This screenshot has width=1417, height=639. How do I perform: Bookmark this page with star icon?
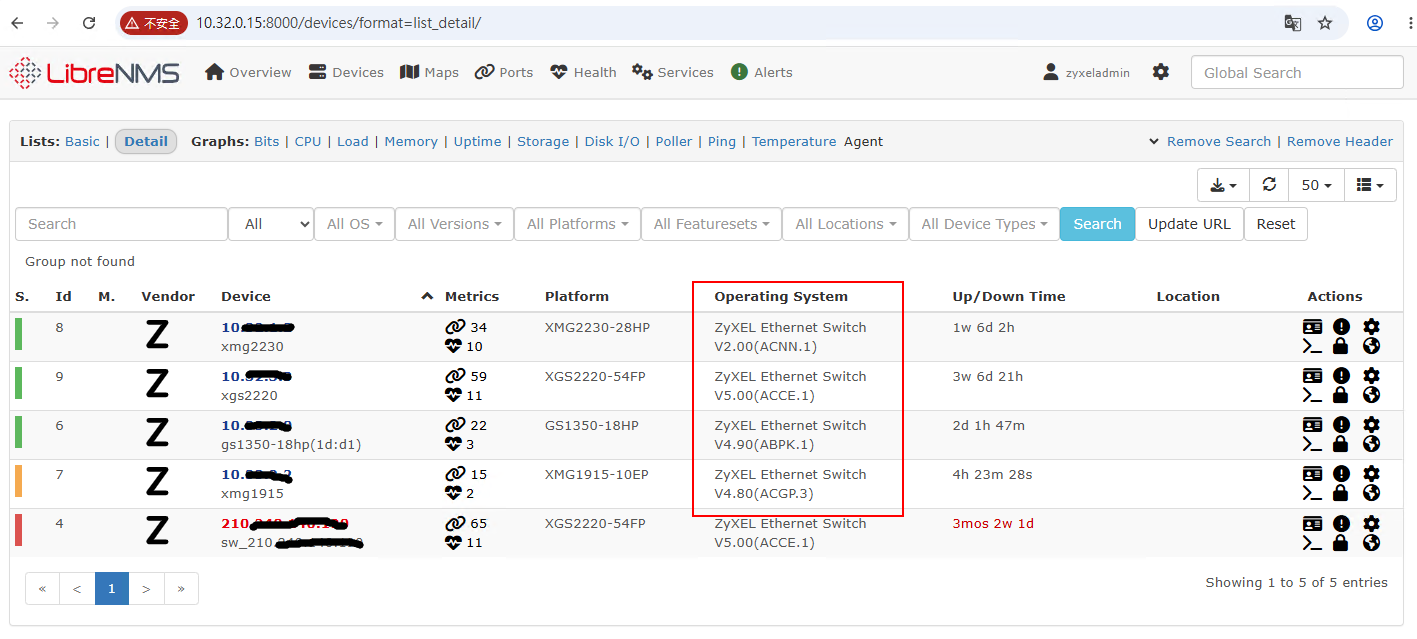pyautogui.click(x=1325, y=22)
